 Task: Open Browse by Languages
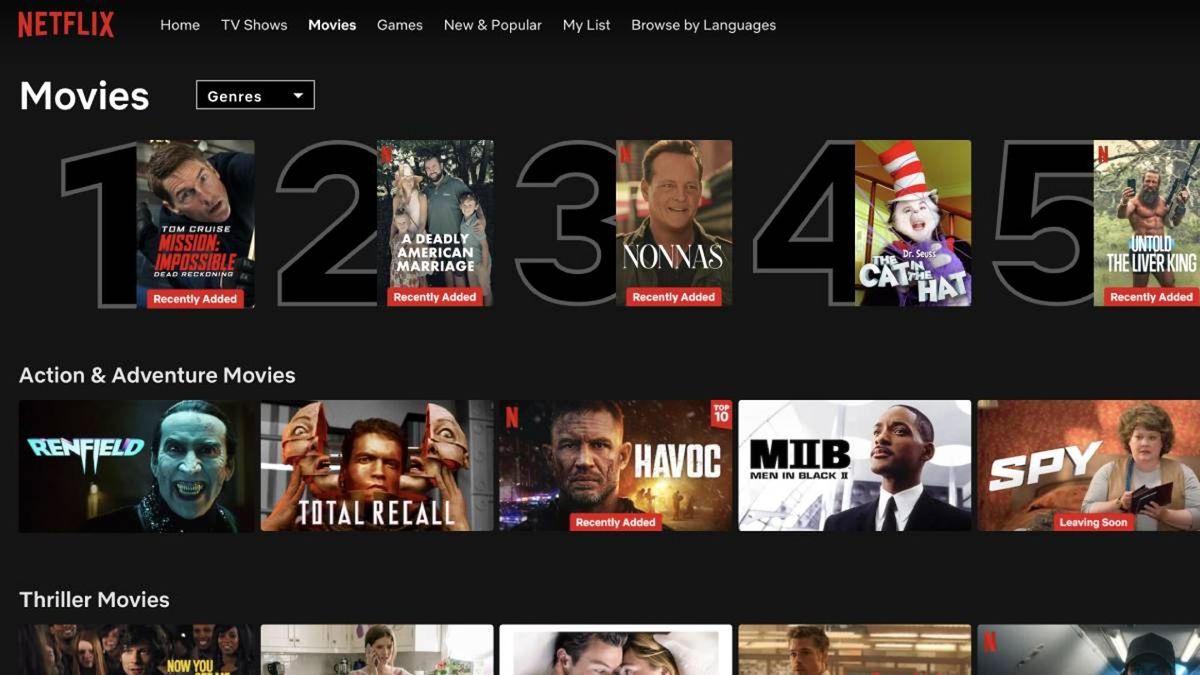coord(704,25)
